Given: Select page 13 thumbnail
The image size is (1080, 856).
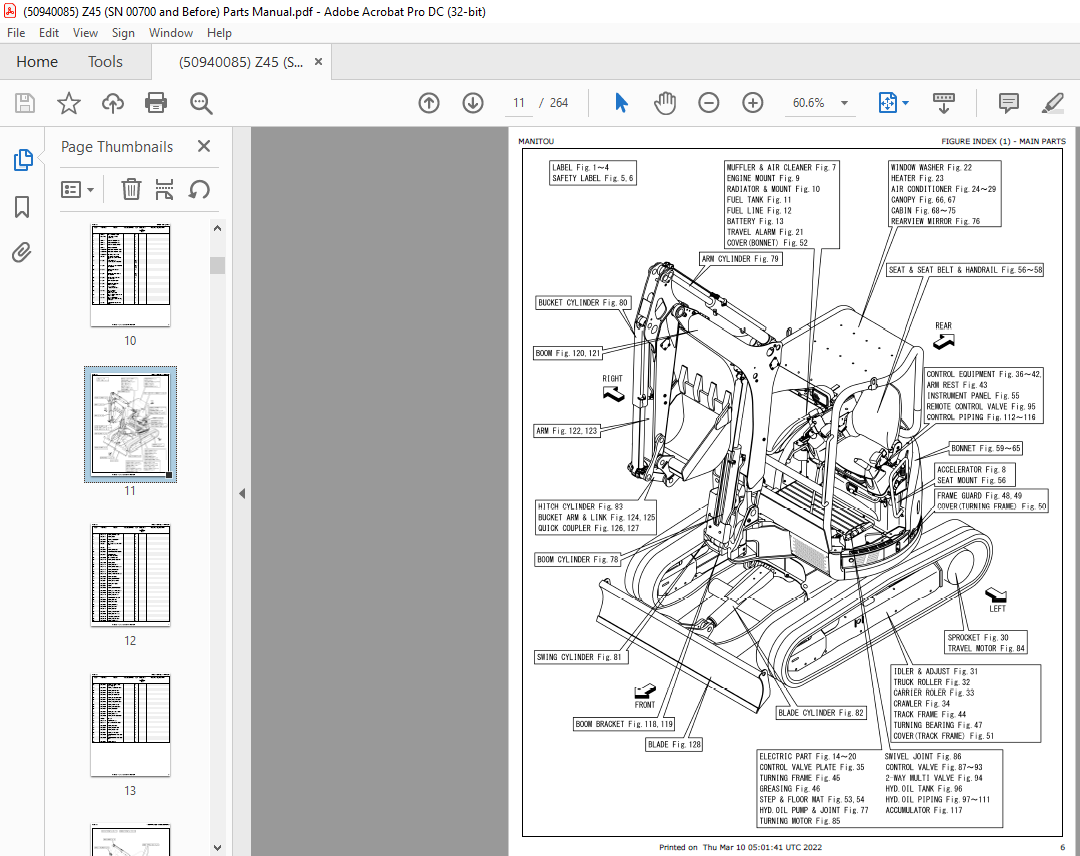Looking at the screenshot, I should click(130, 725).
